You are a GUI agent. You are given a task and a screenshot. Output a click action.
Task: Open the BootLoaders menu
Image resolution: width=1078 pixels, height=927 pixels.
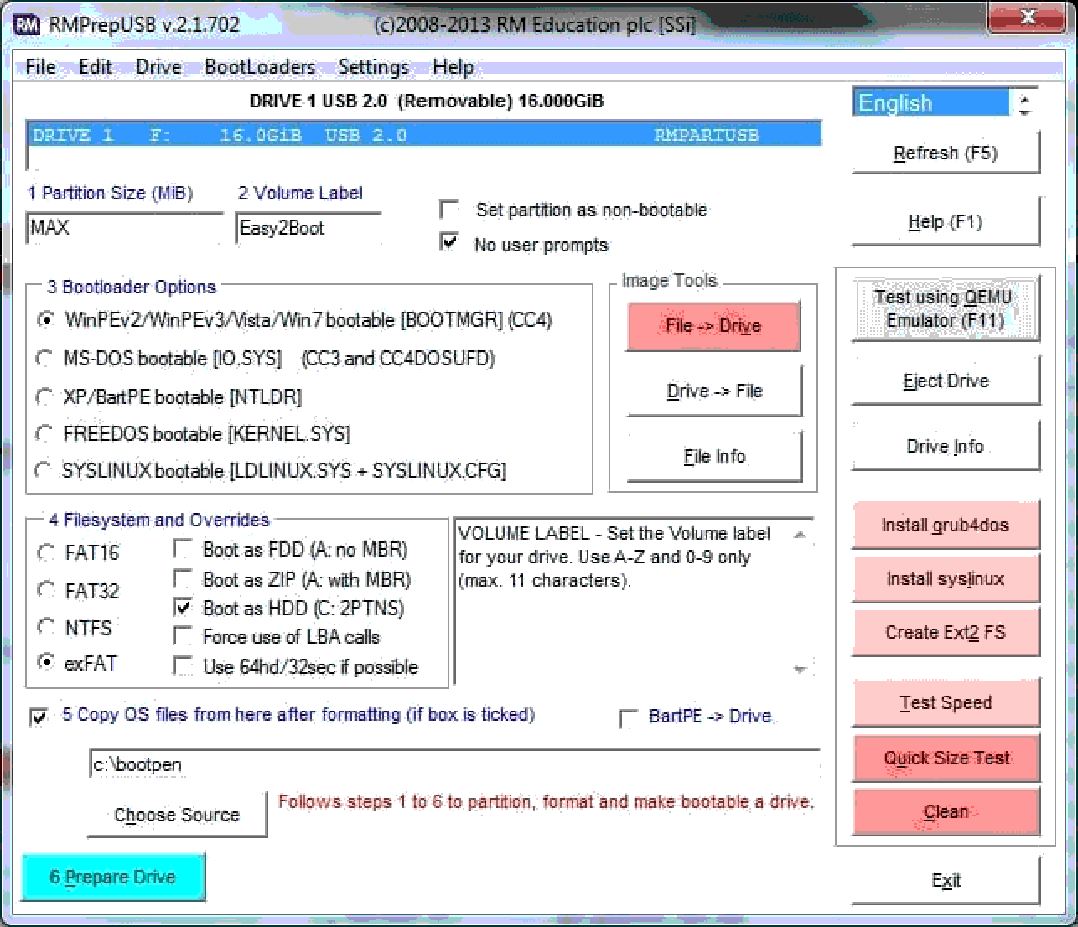259,68
